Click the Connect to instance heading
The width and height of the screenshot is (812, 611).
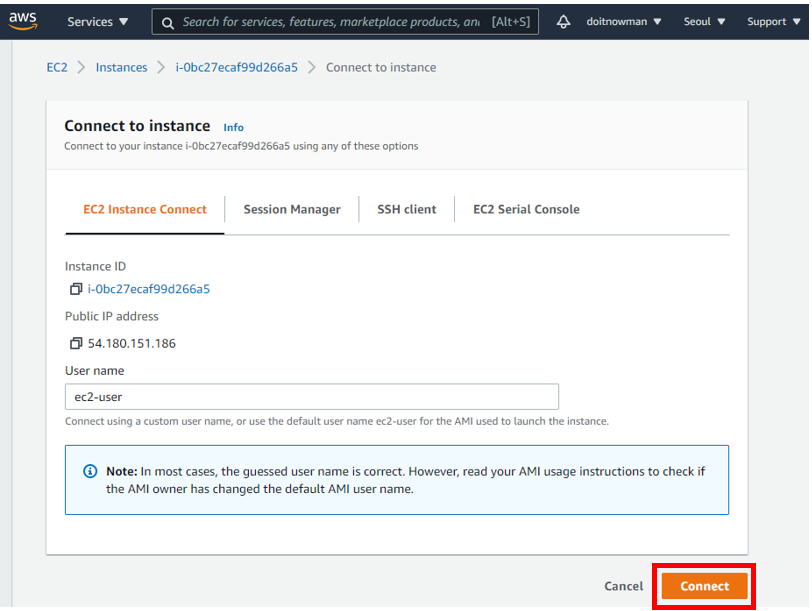(137, 126)
